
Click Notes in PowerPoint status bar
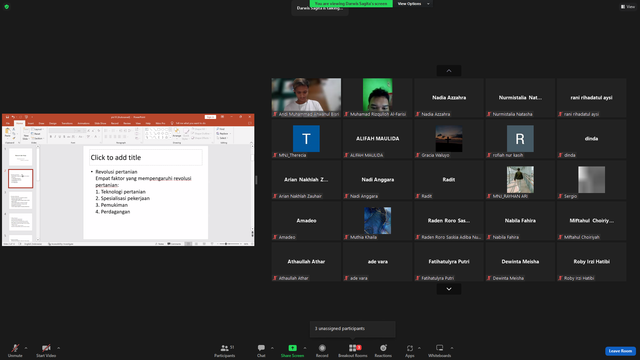160,244
